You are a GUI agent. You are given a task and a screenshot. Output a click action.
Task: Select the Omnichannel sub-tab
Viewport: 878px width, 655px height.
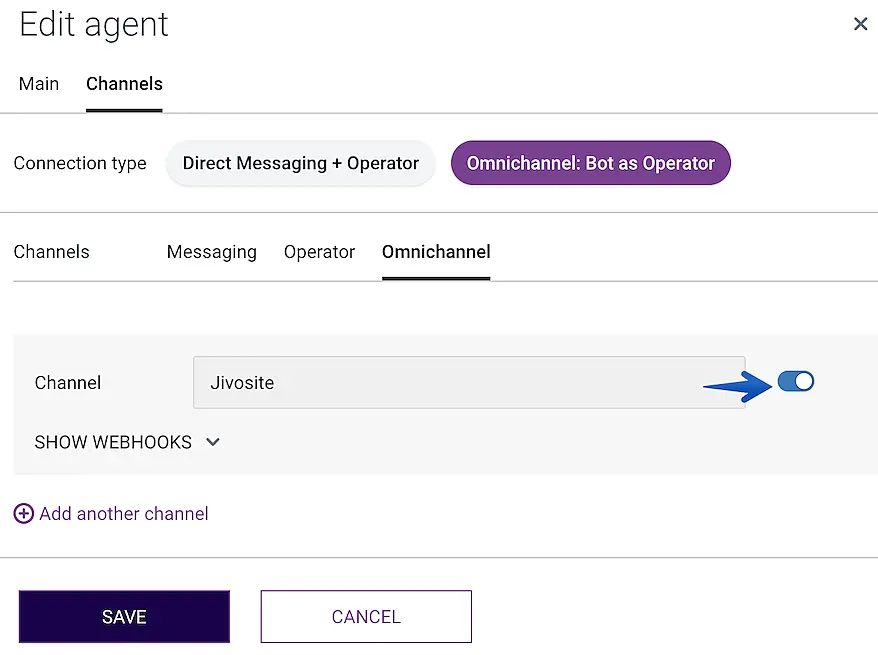pyautogui.click(x=436, y=252)
